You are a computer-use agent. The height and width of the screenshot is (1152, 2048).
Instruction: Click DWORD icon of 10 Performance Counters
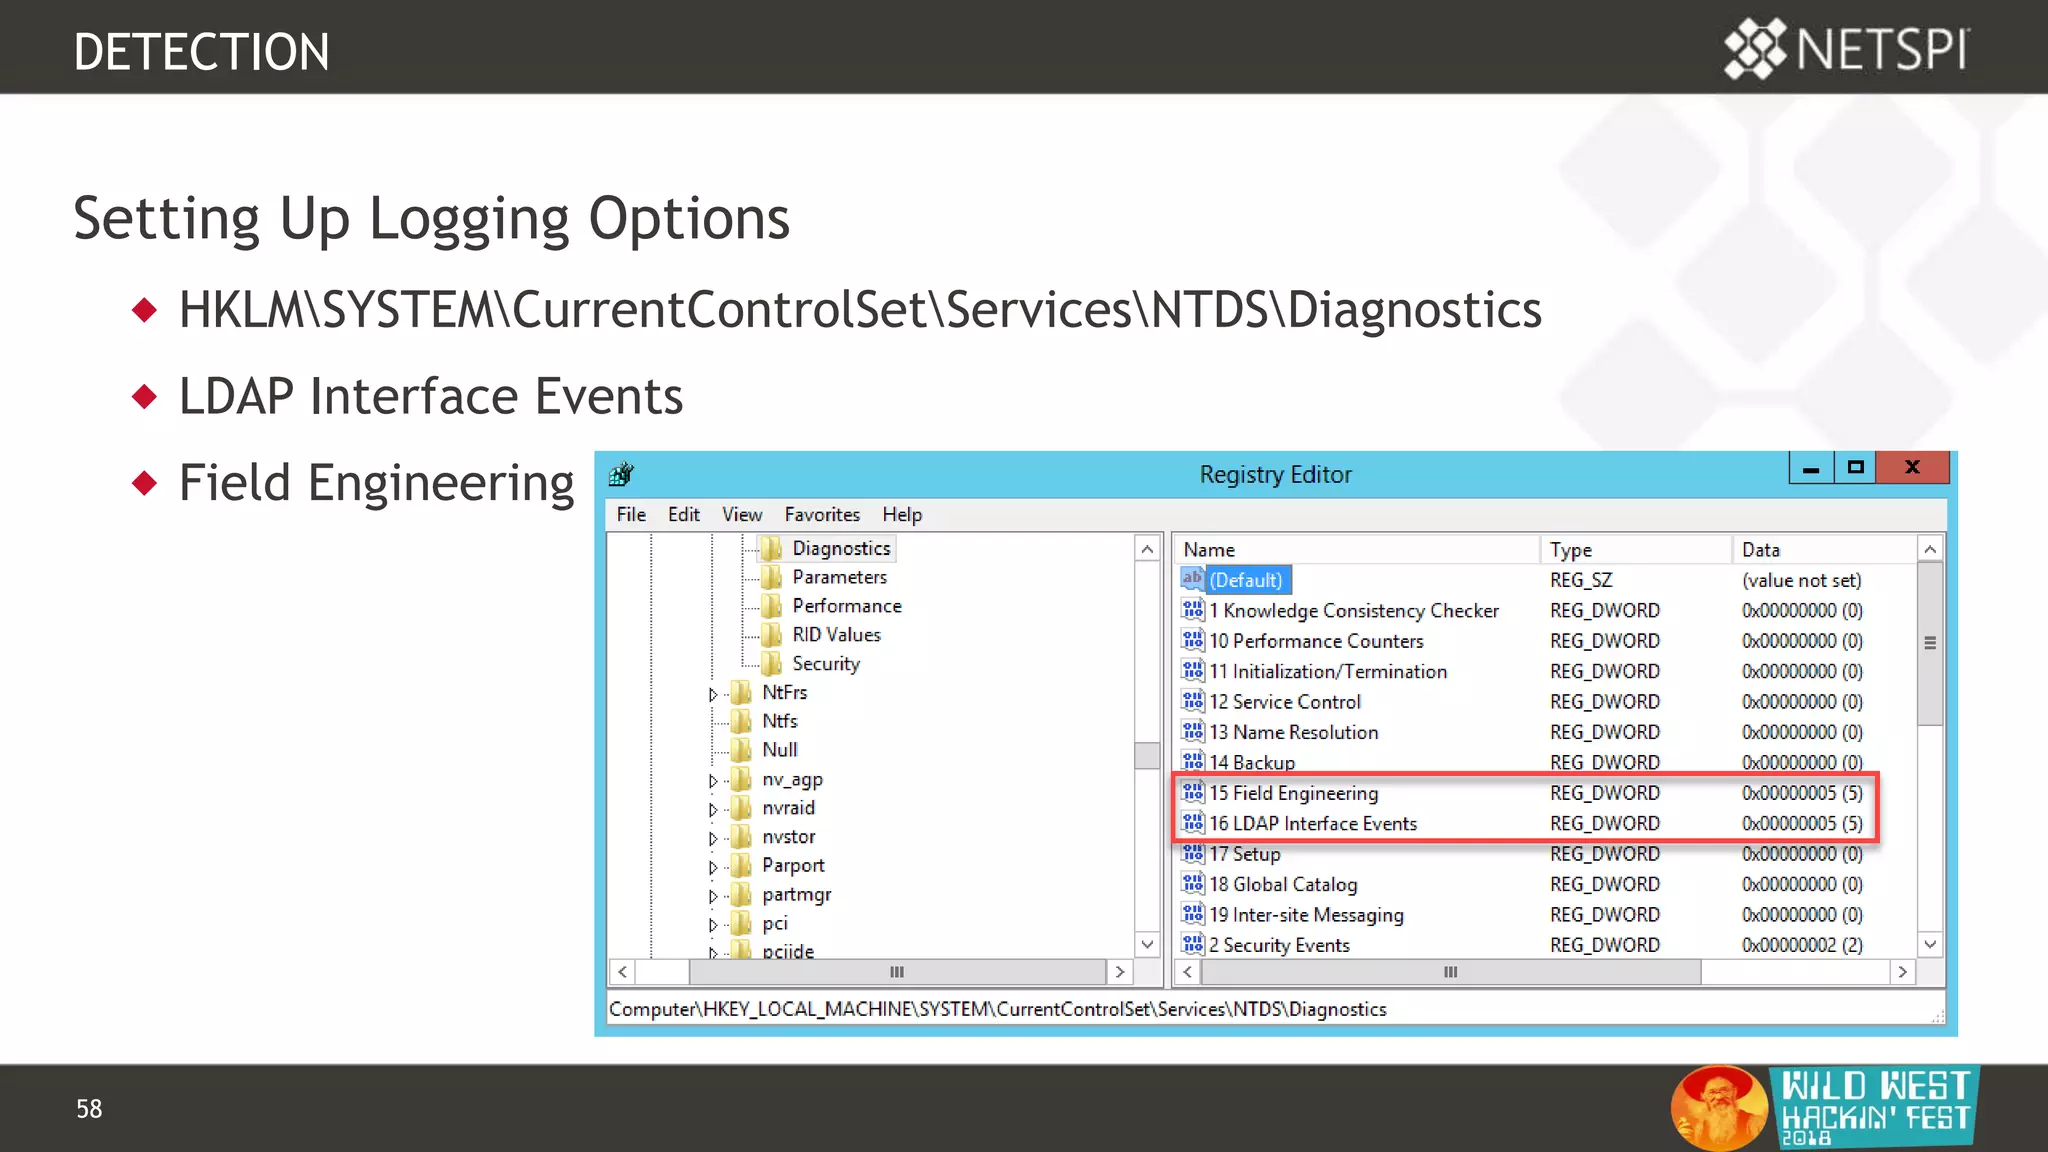click(1192, 640)
